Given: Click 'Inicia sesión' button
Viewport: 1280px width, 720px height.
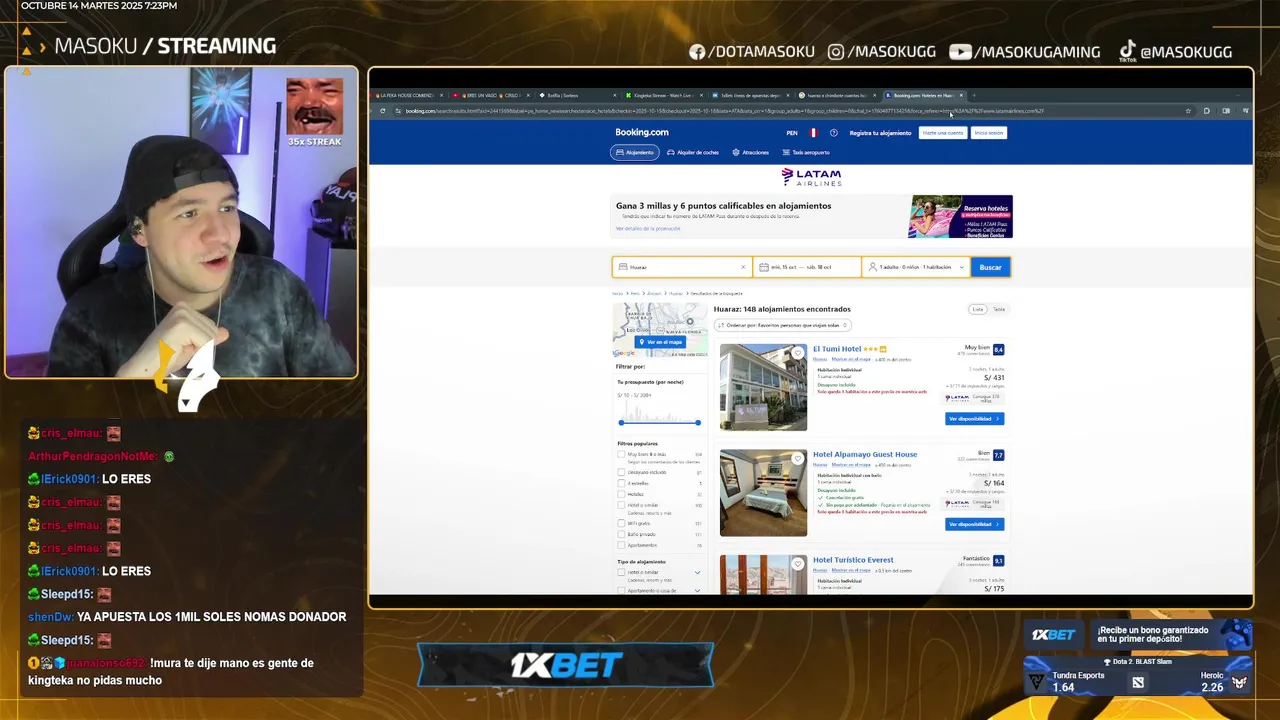Looking at the screenshot, I should tap(989, 133).
